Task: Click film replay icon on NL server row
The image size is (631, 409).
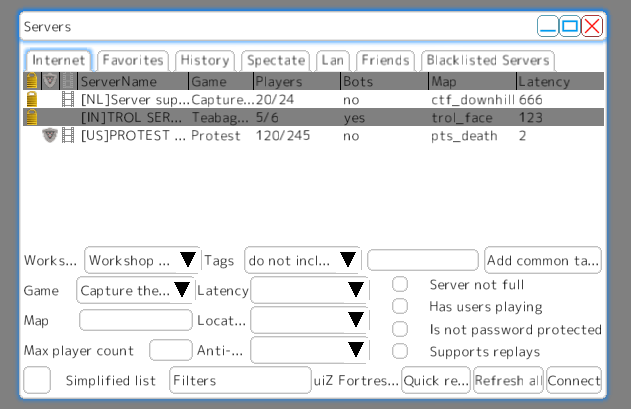Action: pyautogui.click(x=68, y=99)
